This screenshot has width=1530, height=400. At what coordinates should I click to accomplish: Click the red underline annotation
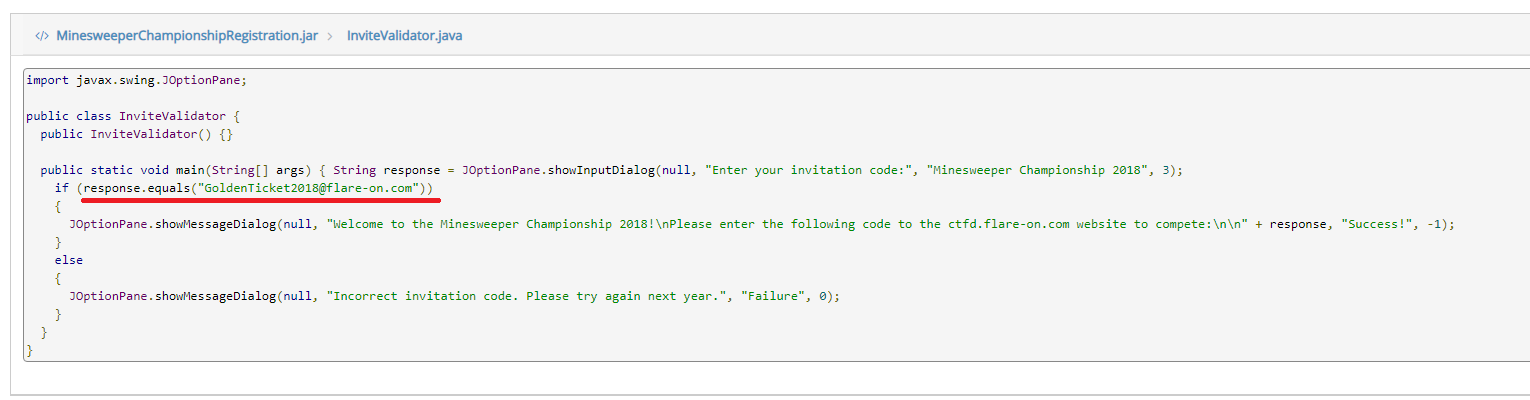pyautogui.click(x=261, y=199)
